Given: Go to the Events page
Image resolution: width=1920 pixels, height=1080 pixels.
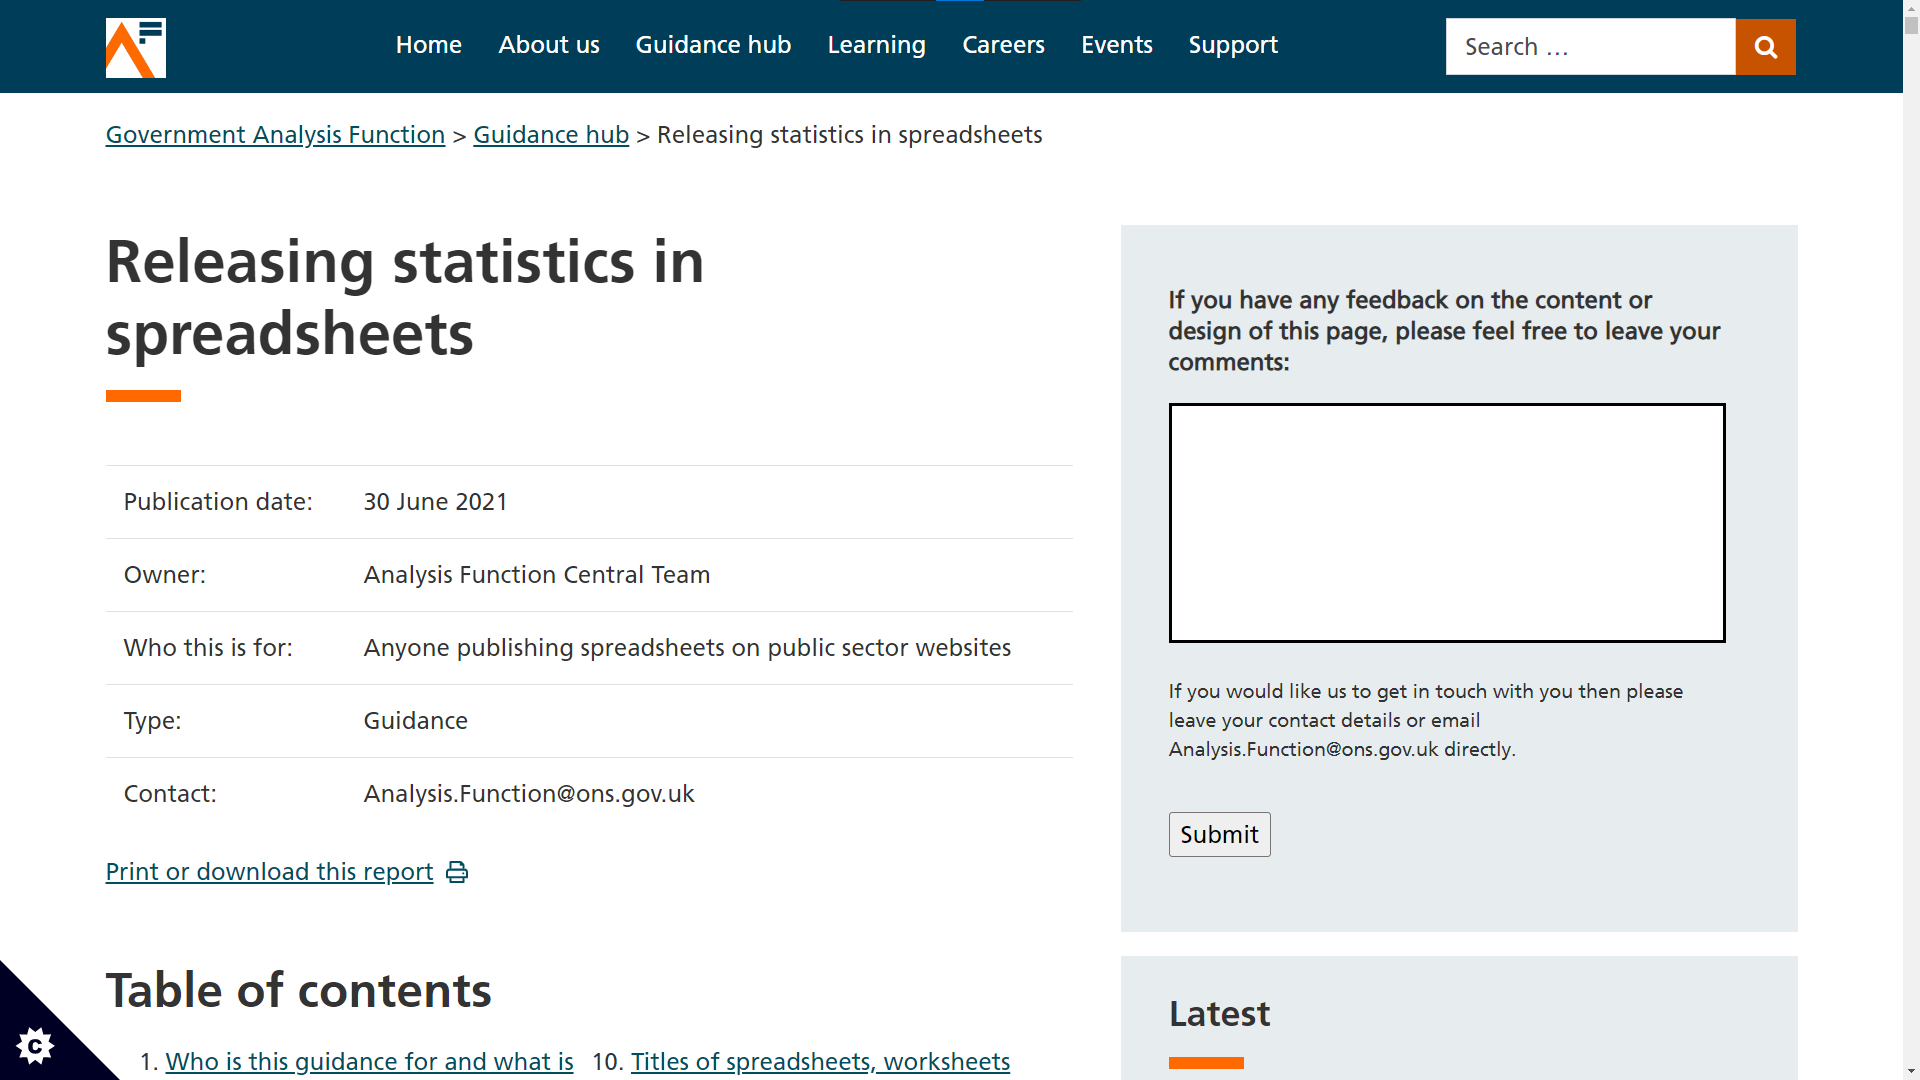Looking at the screenshot, I should (x=1117, y=45).
